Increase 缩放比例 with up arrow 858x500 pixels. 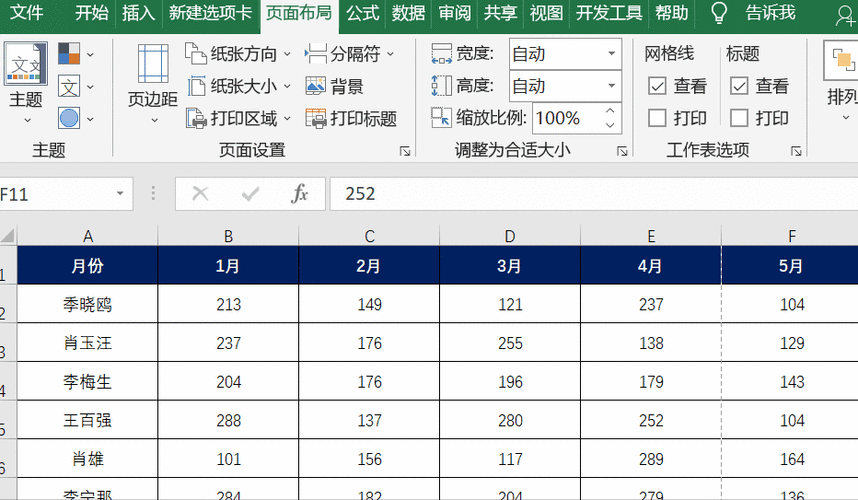(610, 111)
